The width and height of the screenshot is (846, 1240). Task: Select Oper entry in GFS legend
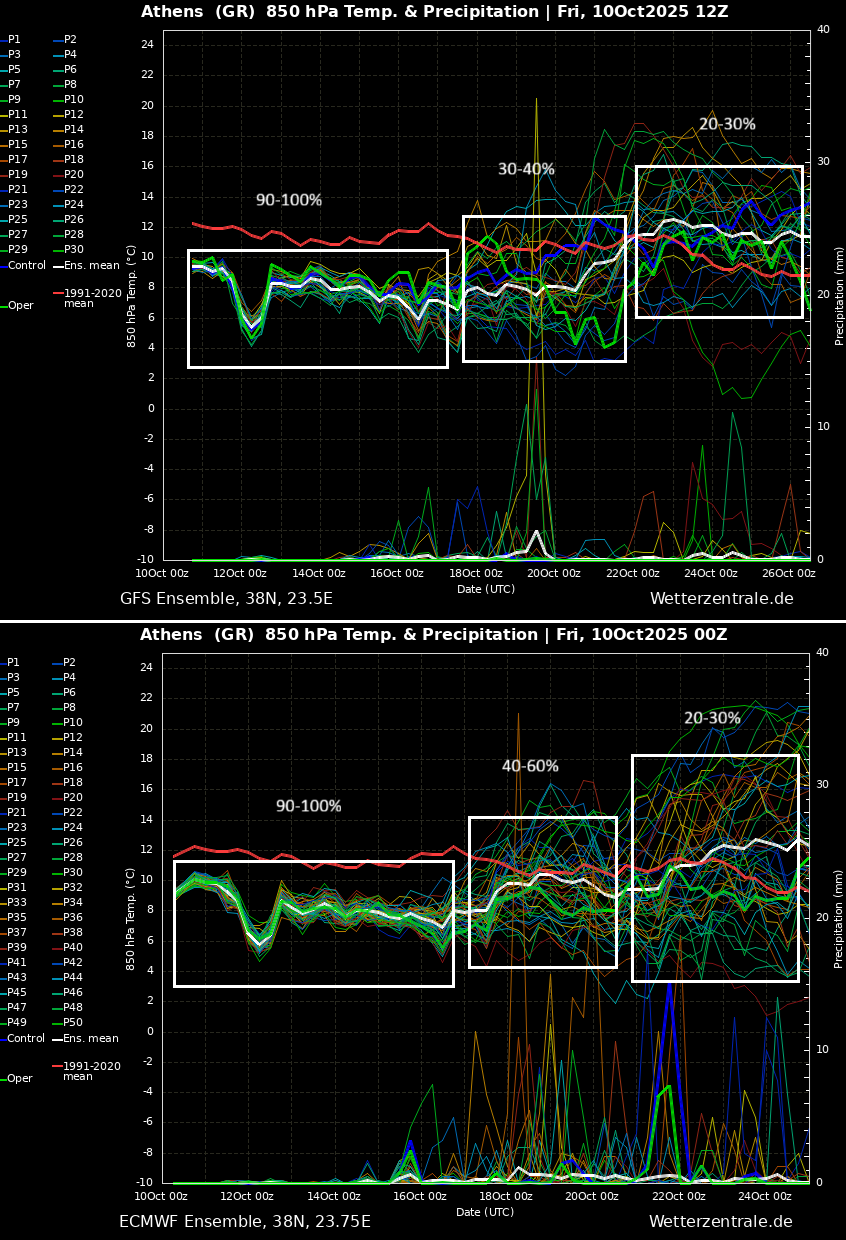pyautogui.click(x=20, y=306)
